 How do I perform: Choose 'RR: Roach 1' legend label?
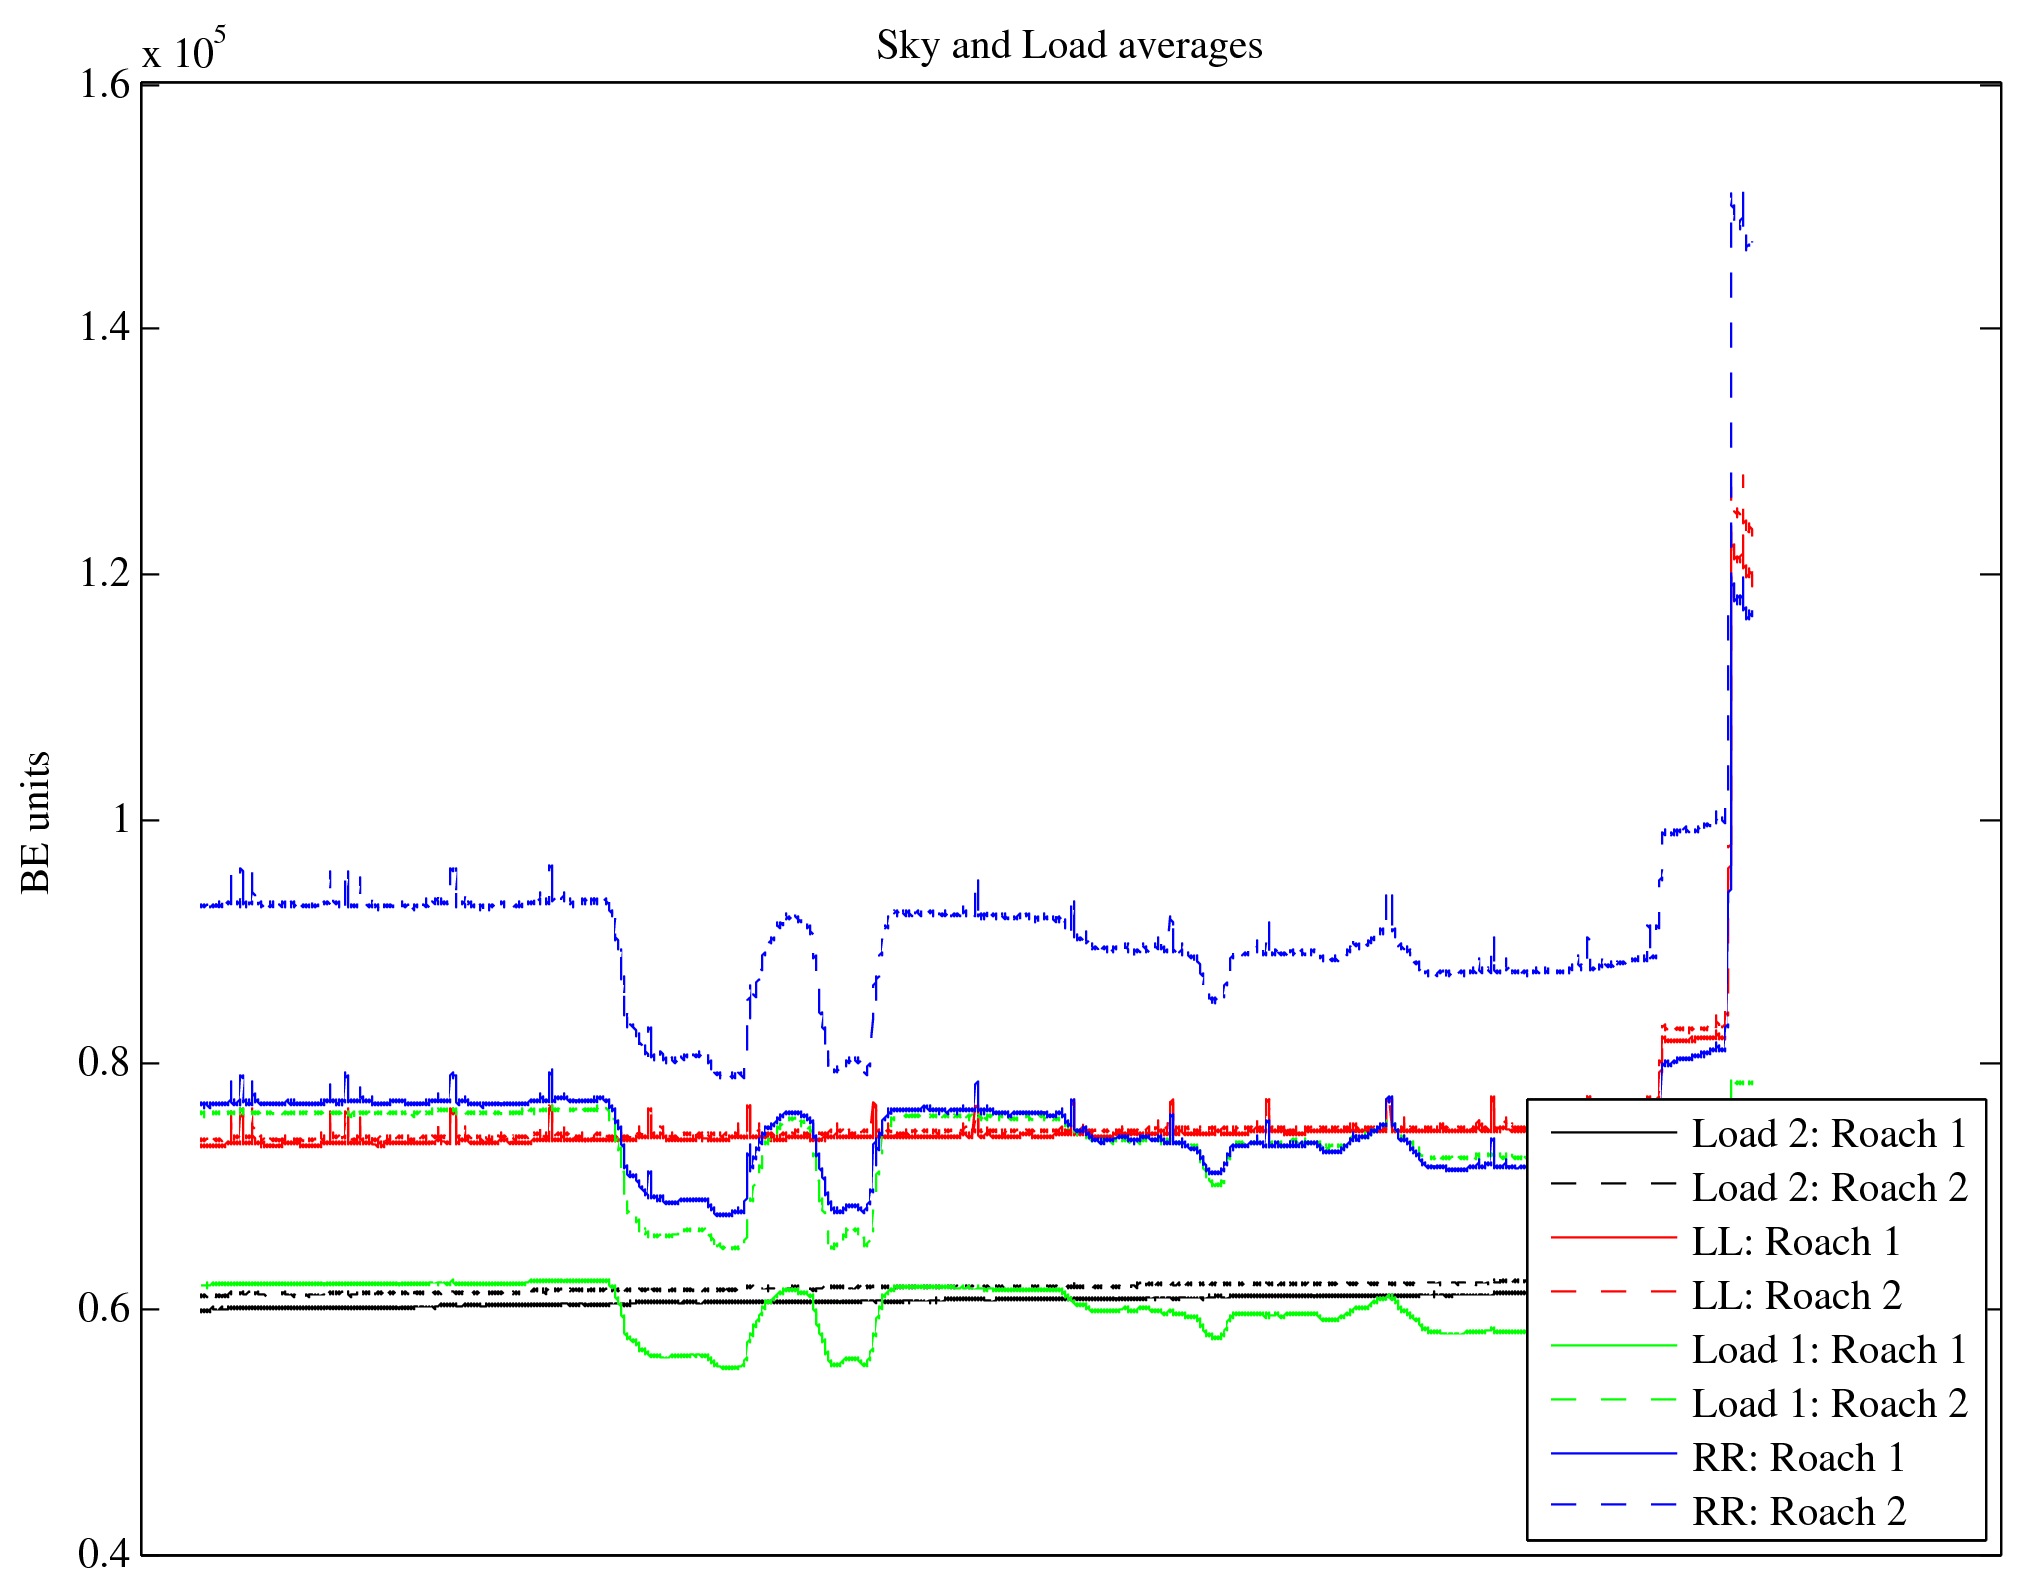[x=1797, y=1458]
